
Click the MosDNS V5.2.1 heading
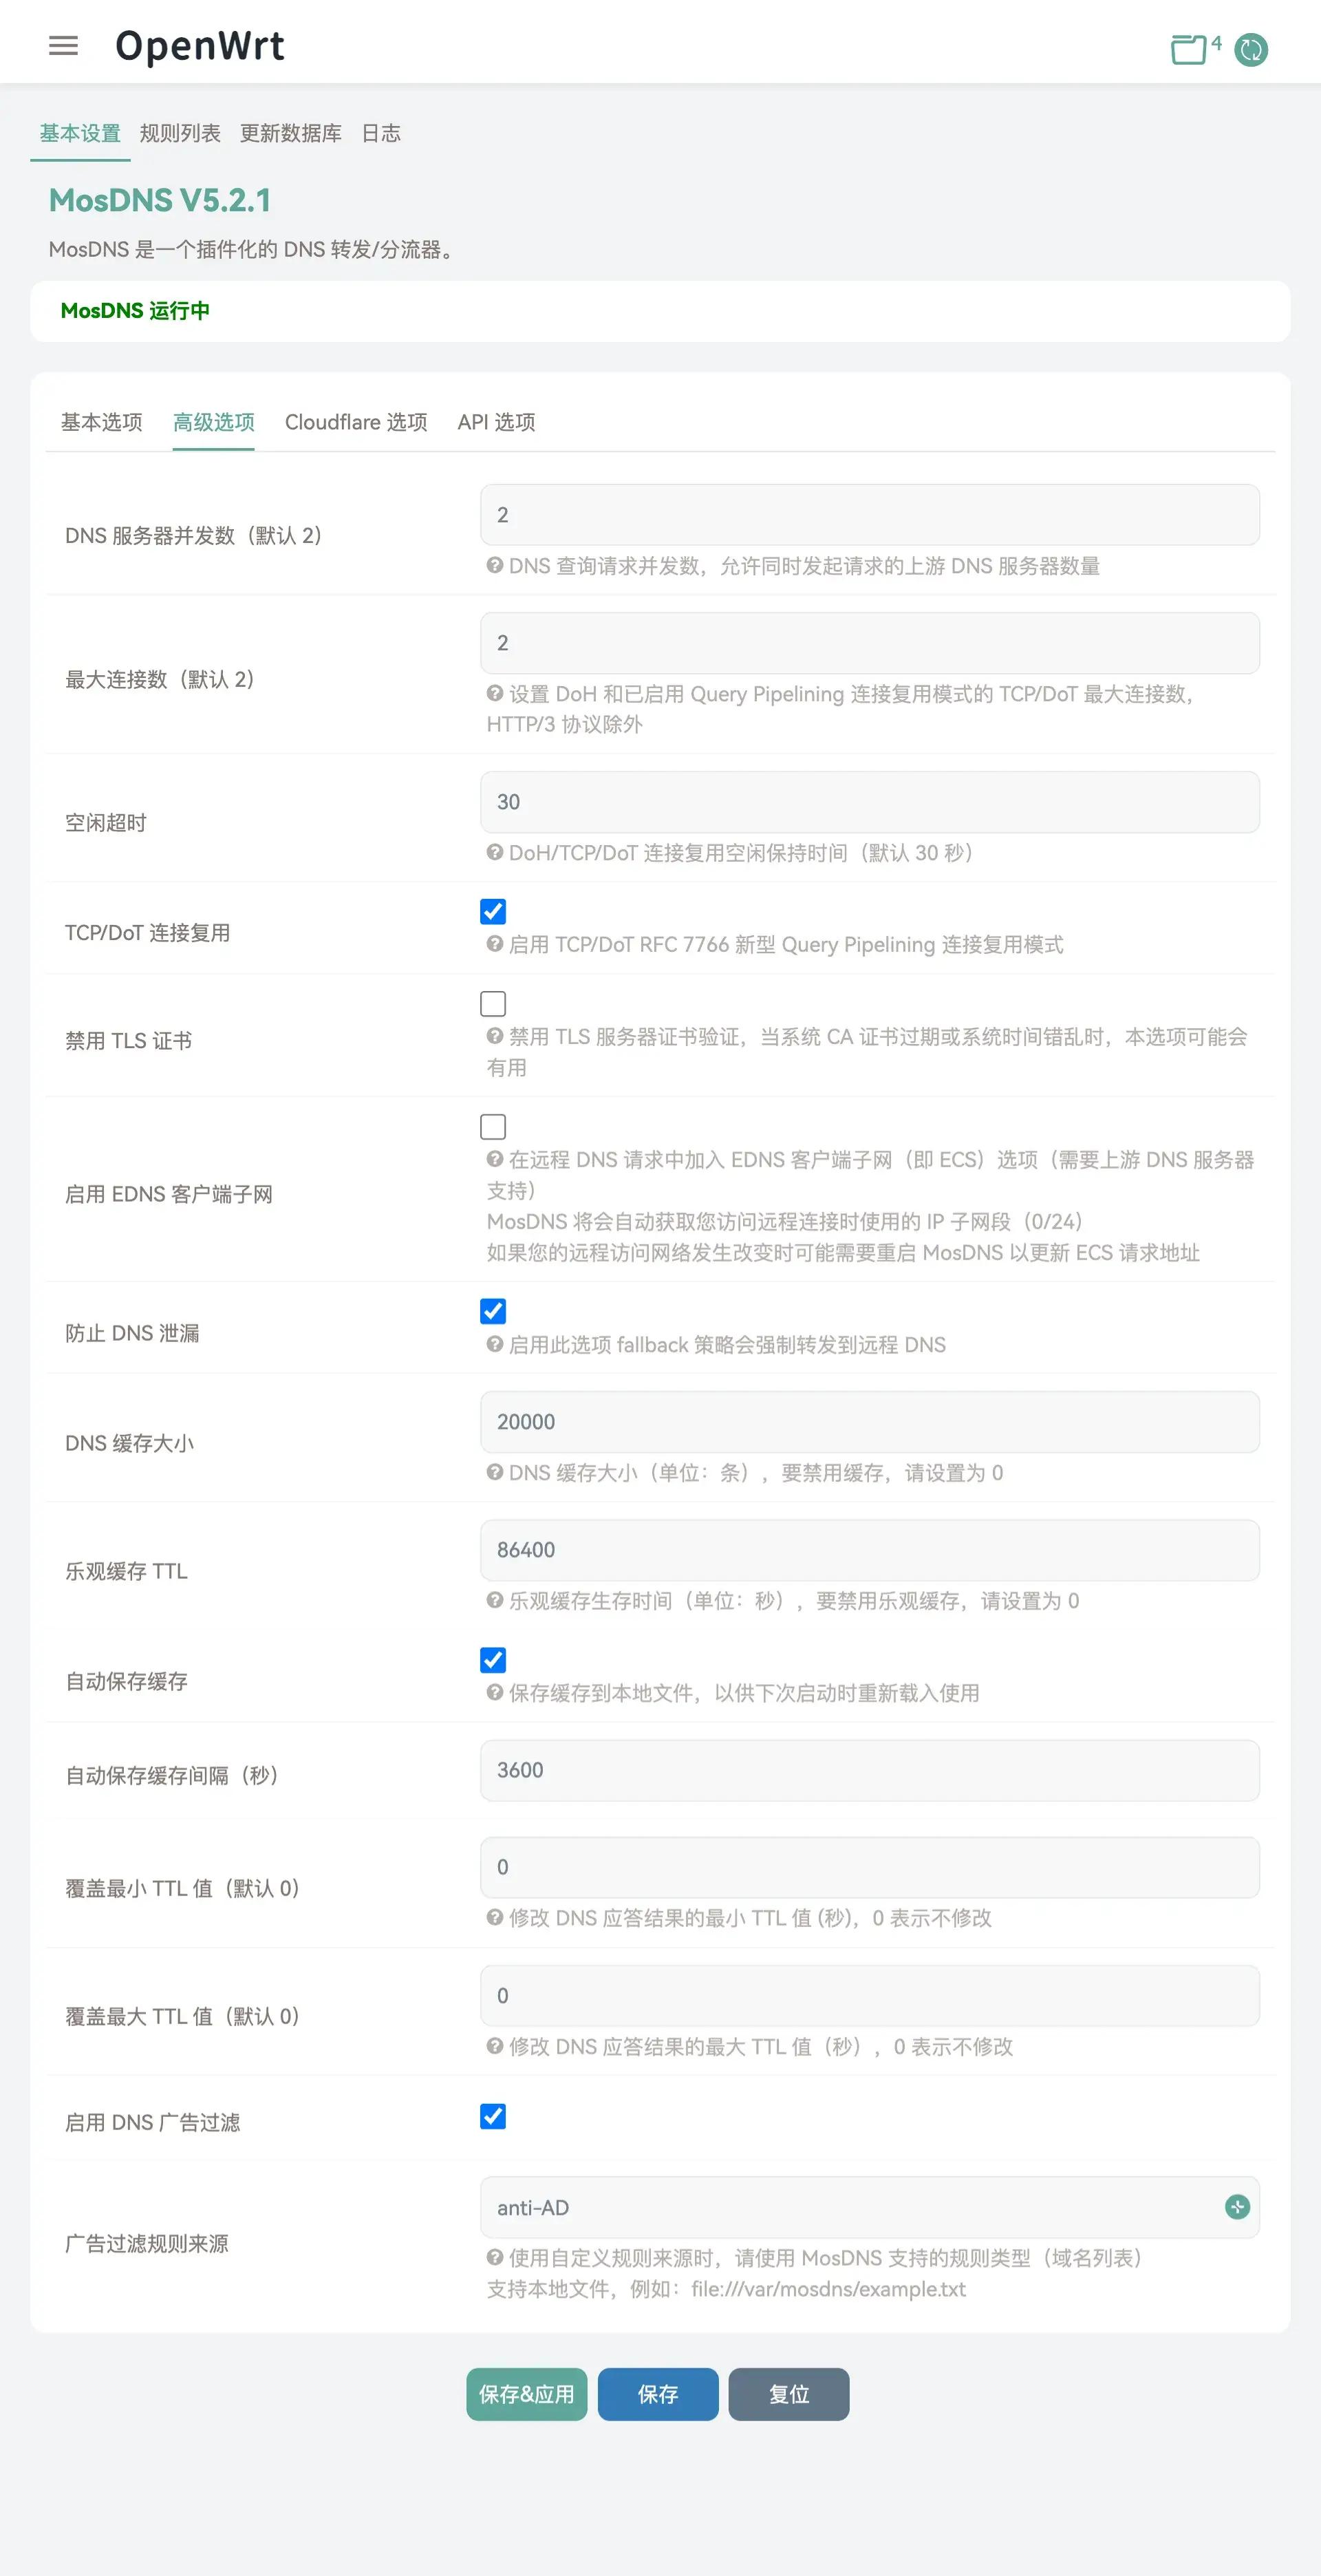point(160,200)
